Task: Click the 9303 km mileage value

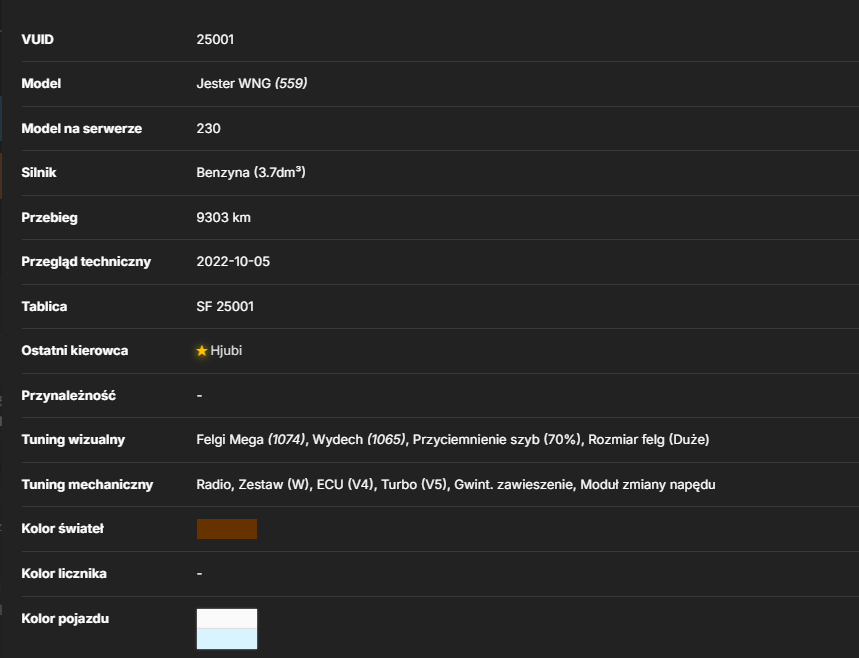Action: click(224, 218)
